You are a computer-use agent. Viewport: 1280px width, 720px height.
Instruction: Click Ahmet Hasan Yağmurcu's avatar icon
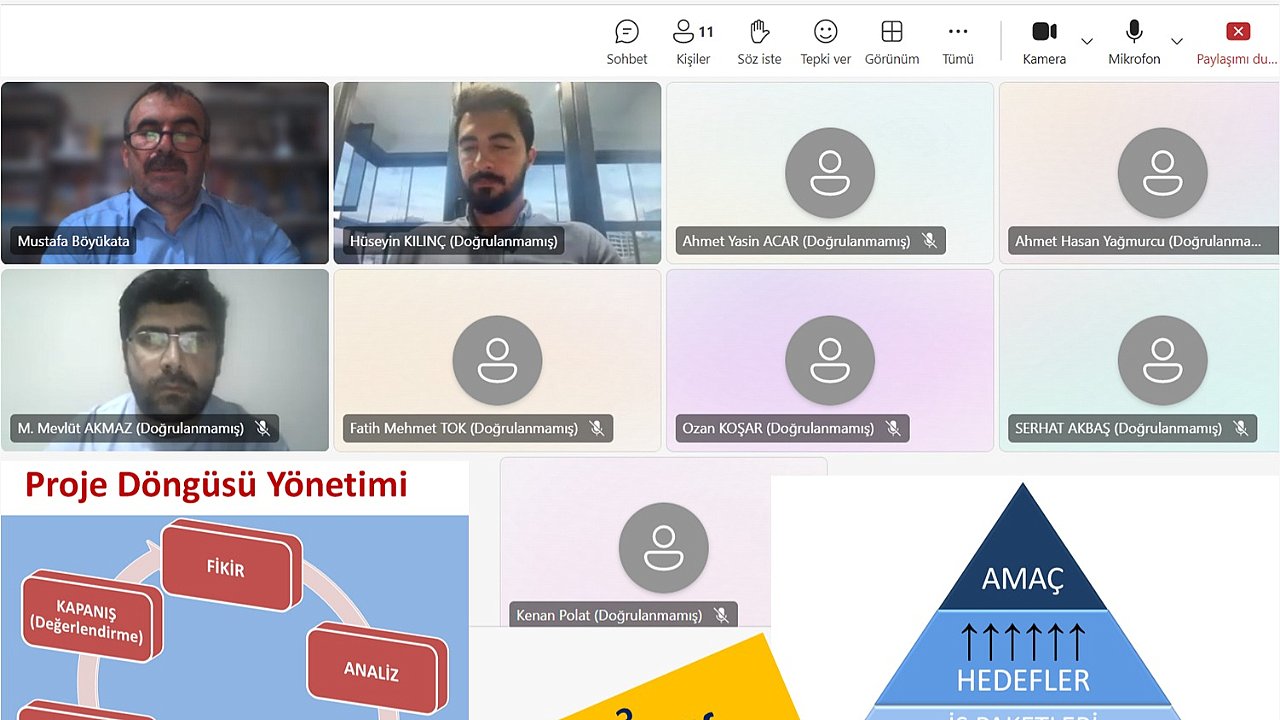(1162, 173)
